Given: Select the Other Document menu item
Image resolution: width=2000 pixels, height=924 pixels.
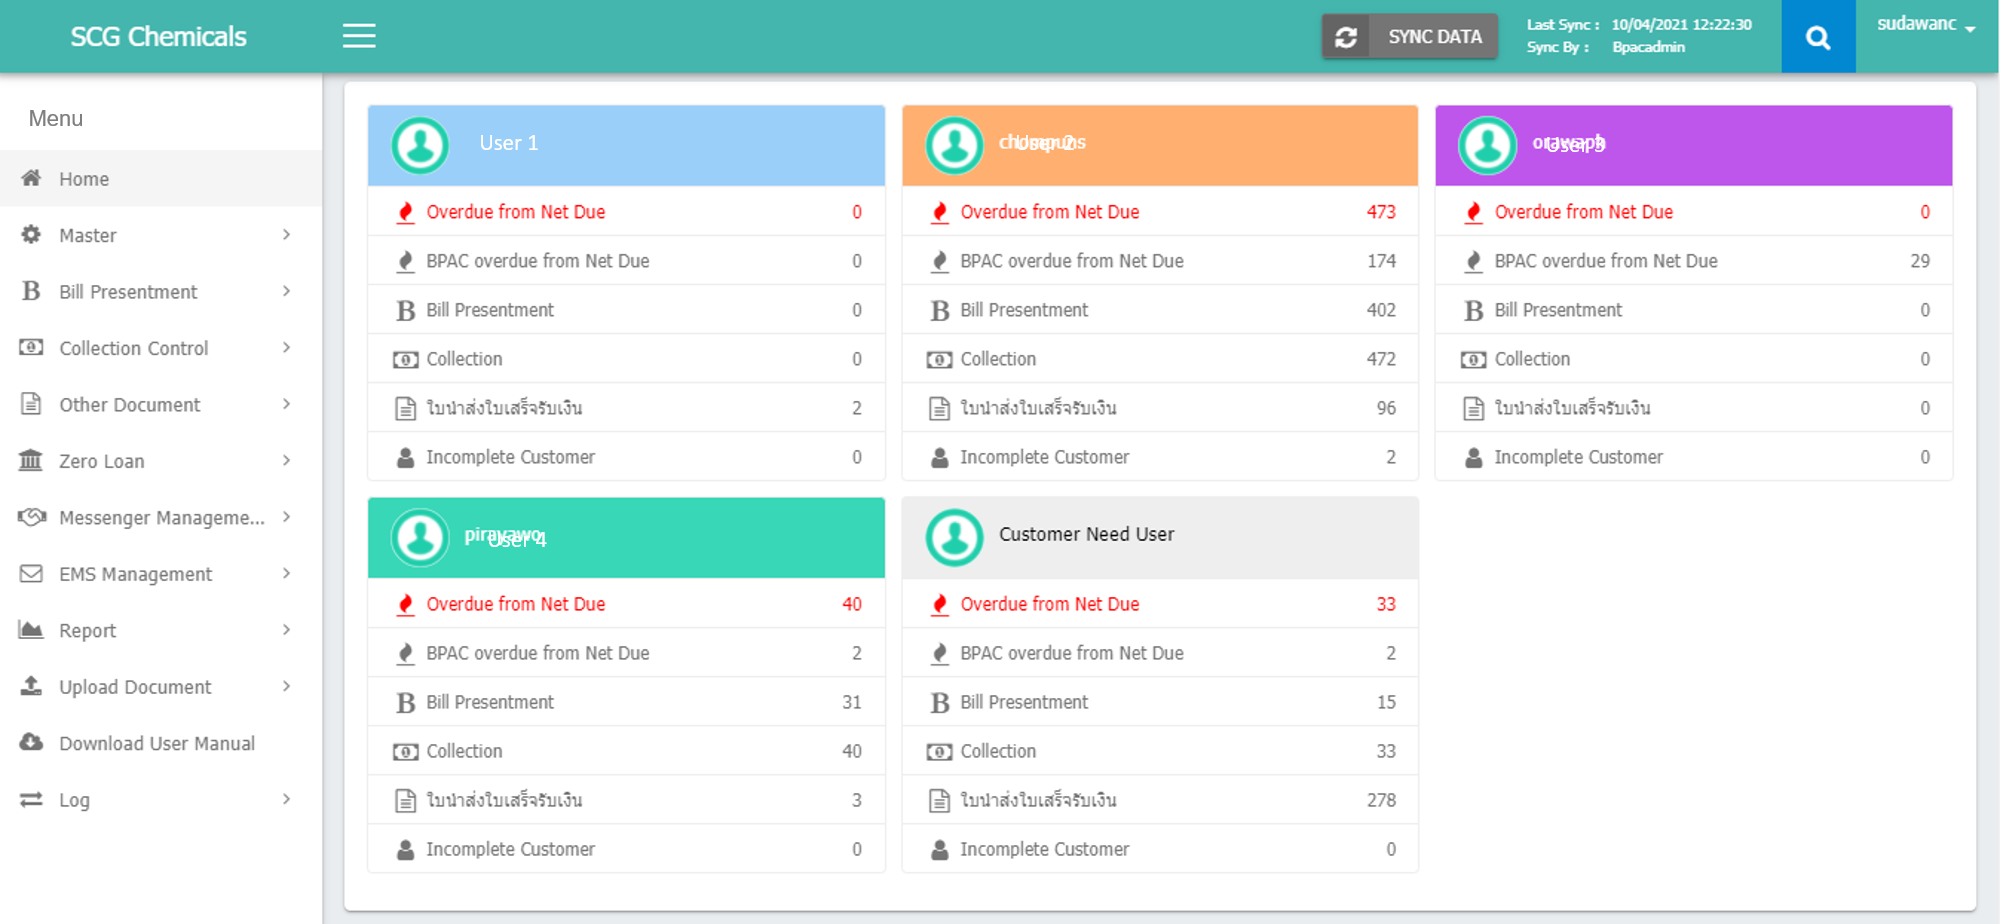Looking at the screenshot, I should coord(130,405).
